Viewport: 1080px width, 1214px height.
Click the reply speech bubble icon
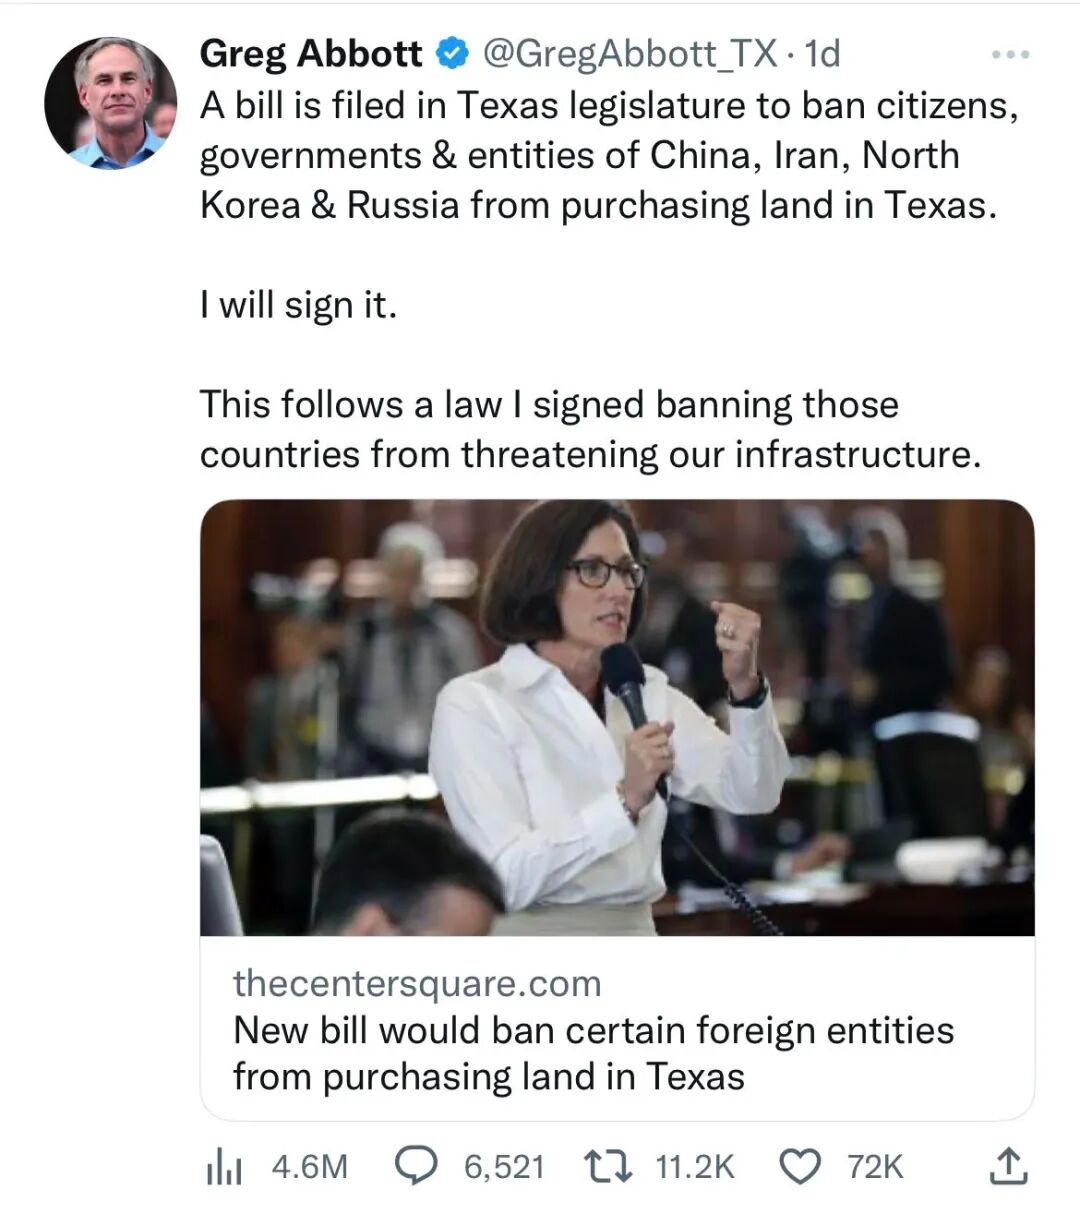[417, 1166]
